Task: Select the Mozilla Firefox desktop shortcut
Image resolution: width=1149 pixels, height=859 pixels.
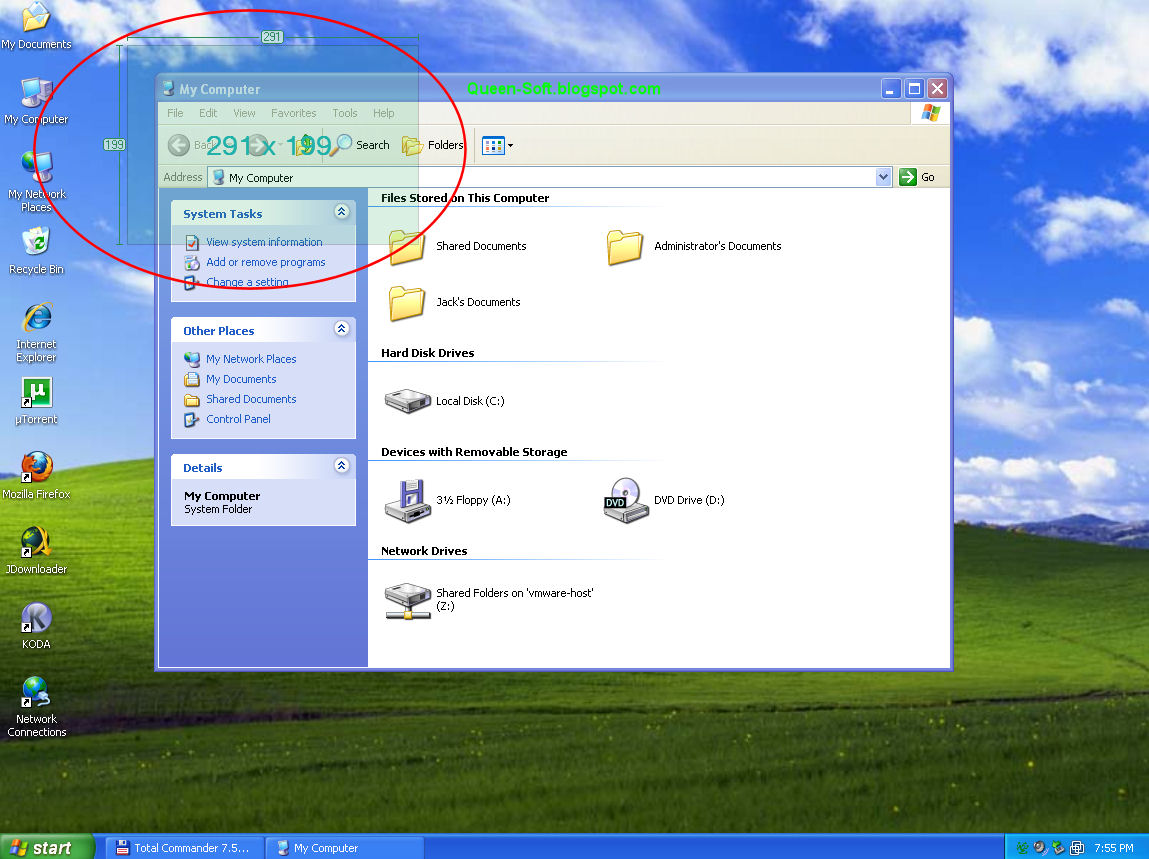Action: (36, 476)
